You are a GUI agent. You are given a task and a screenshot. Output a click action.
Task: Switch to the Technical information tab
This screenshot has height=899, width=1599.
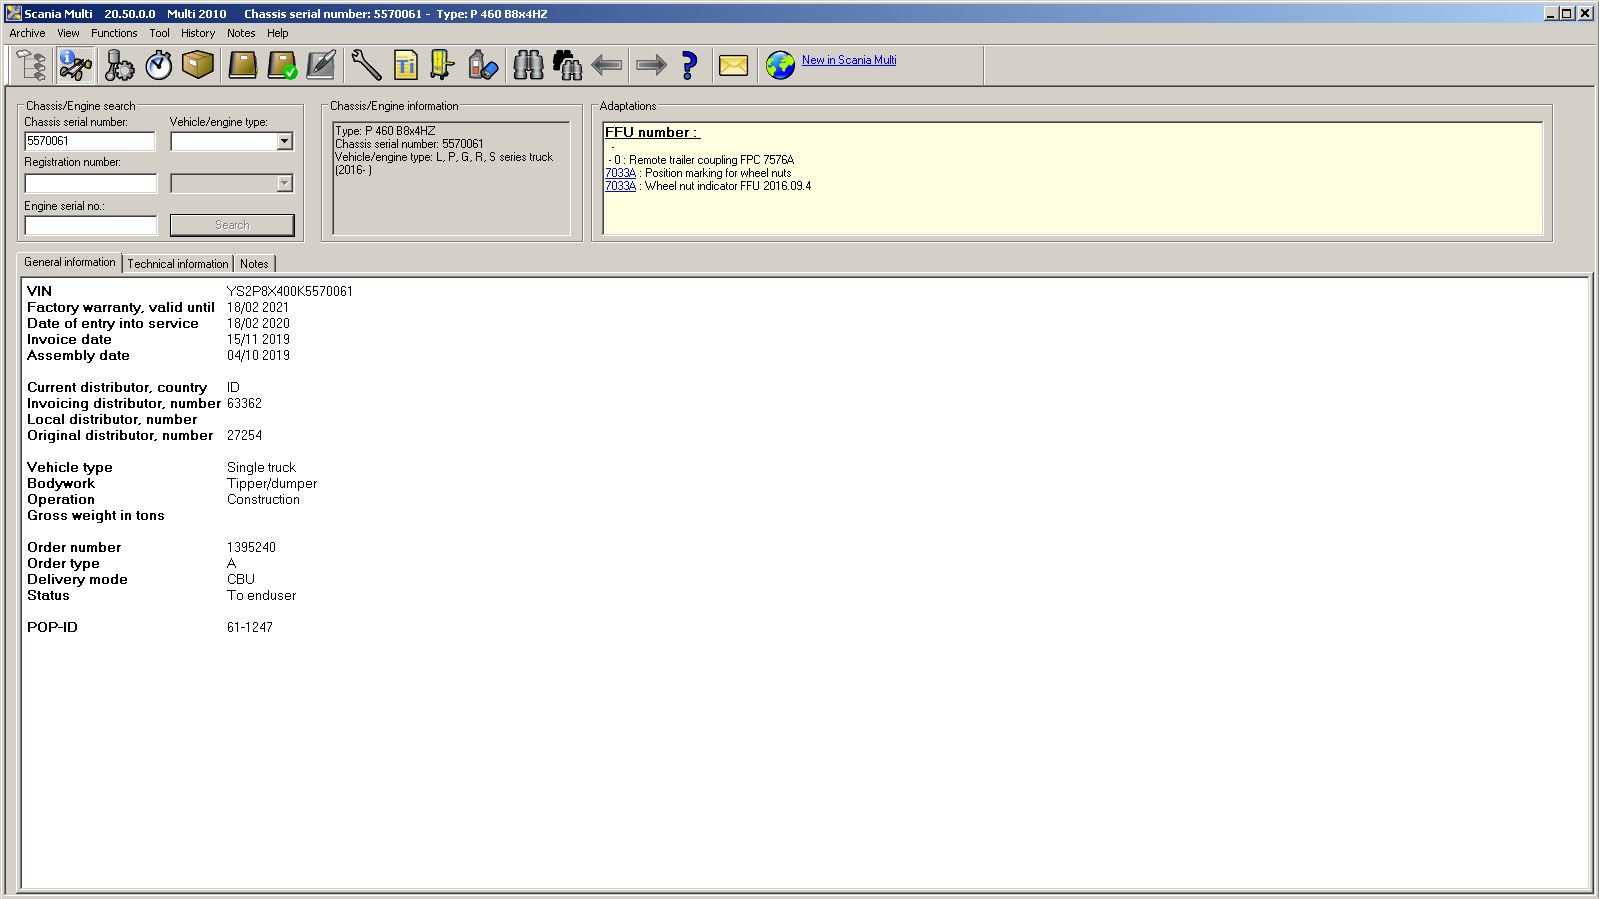[x=177, y=264]
